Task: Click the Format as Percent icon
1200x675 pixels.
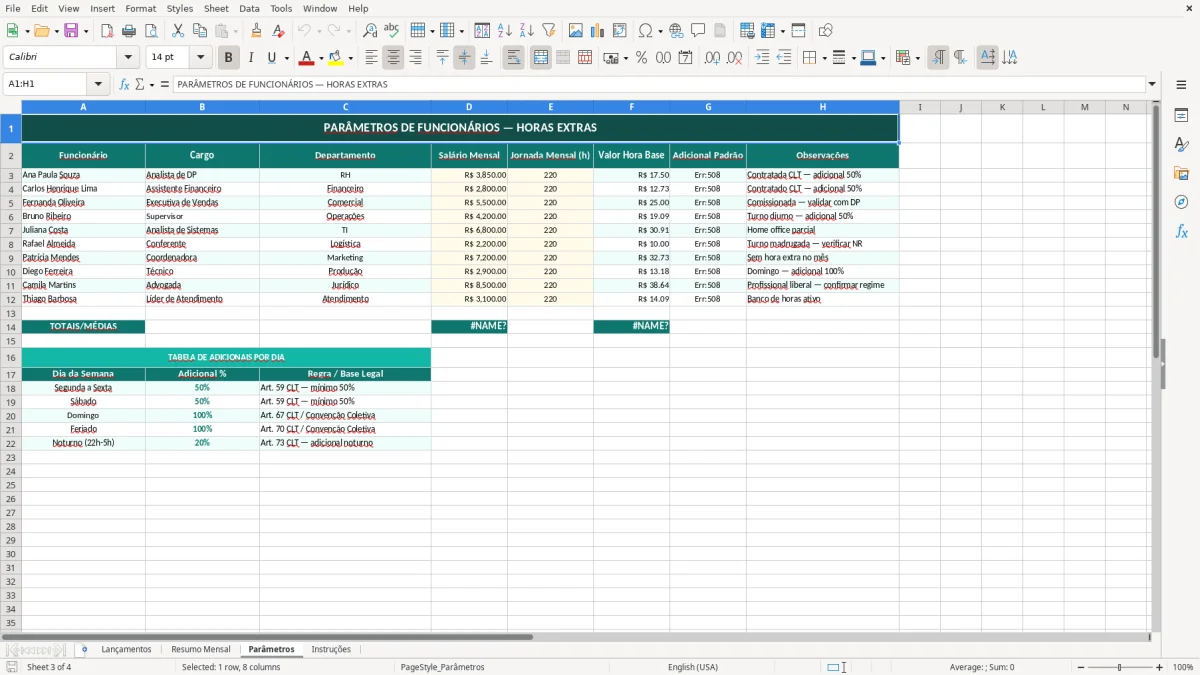Action: pyautogui.click(x=641, y=58)
